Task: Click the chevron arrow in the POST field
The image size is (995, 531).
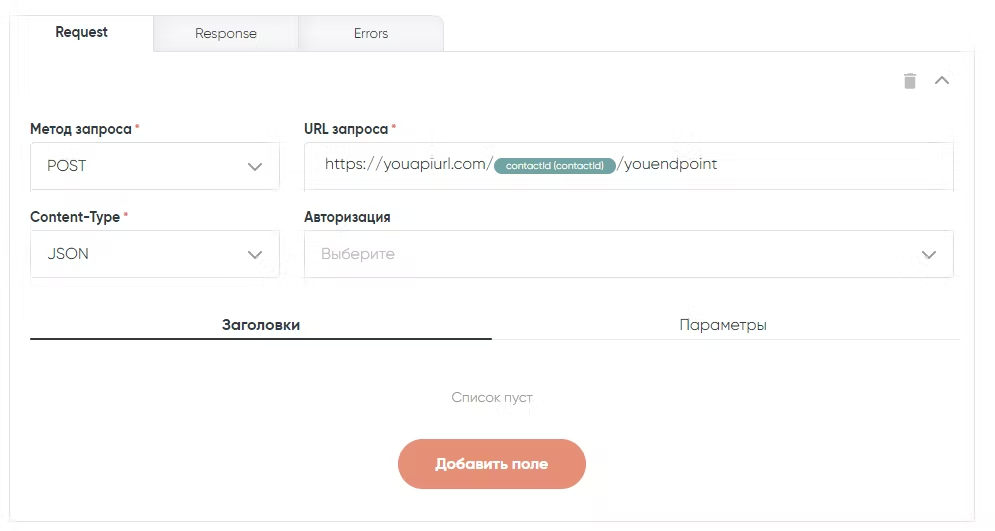Action: tap(255, 167)
